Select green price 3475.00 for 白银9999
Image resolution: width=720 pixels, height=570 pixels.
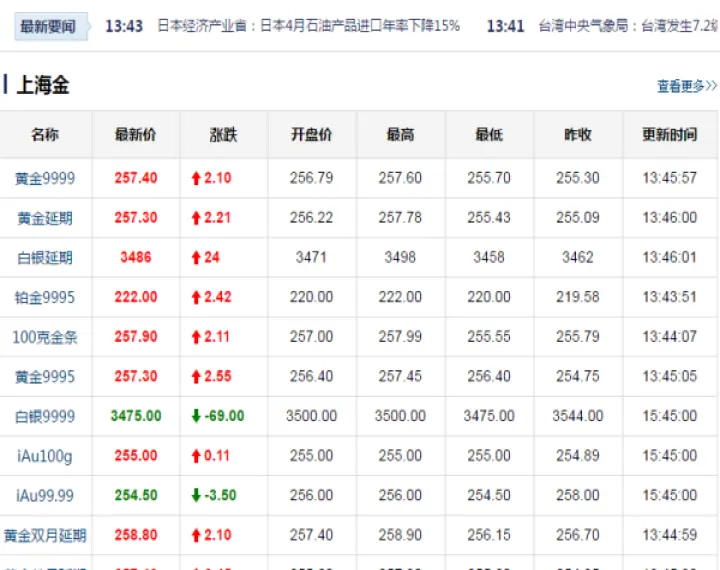(x=136, y=416)
